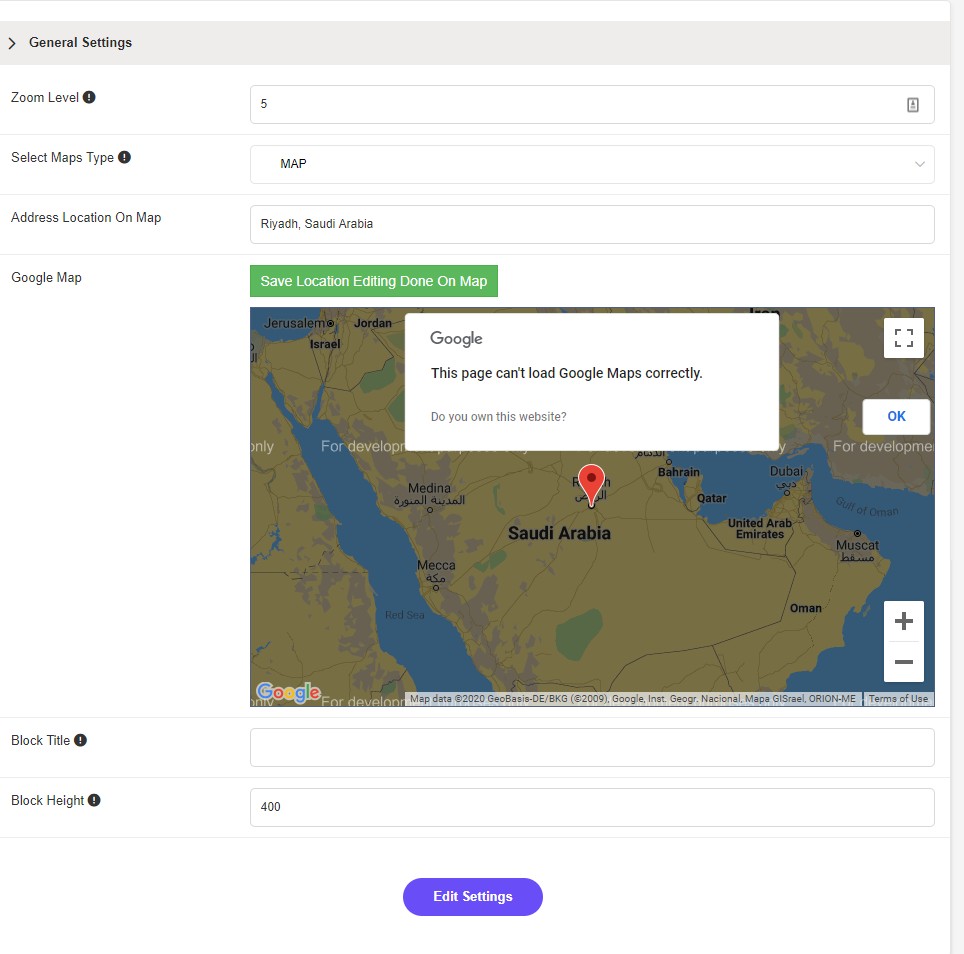Image resolution: width=964 pixels, height=954 pixels.
Task: Click the Jordan label on the map
Action: (373, 323)
